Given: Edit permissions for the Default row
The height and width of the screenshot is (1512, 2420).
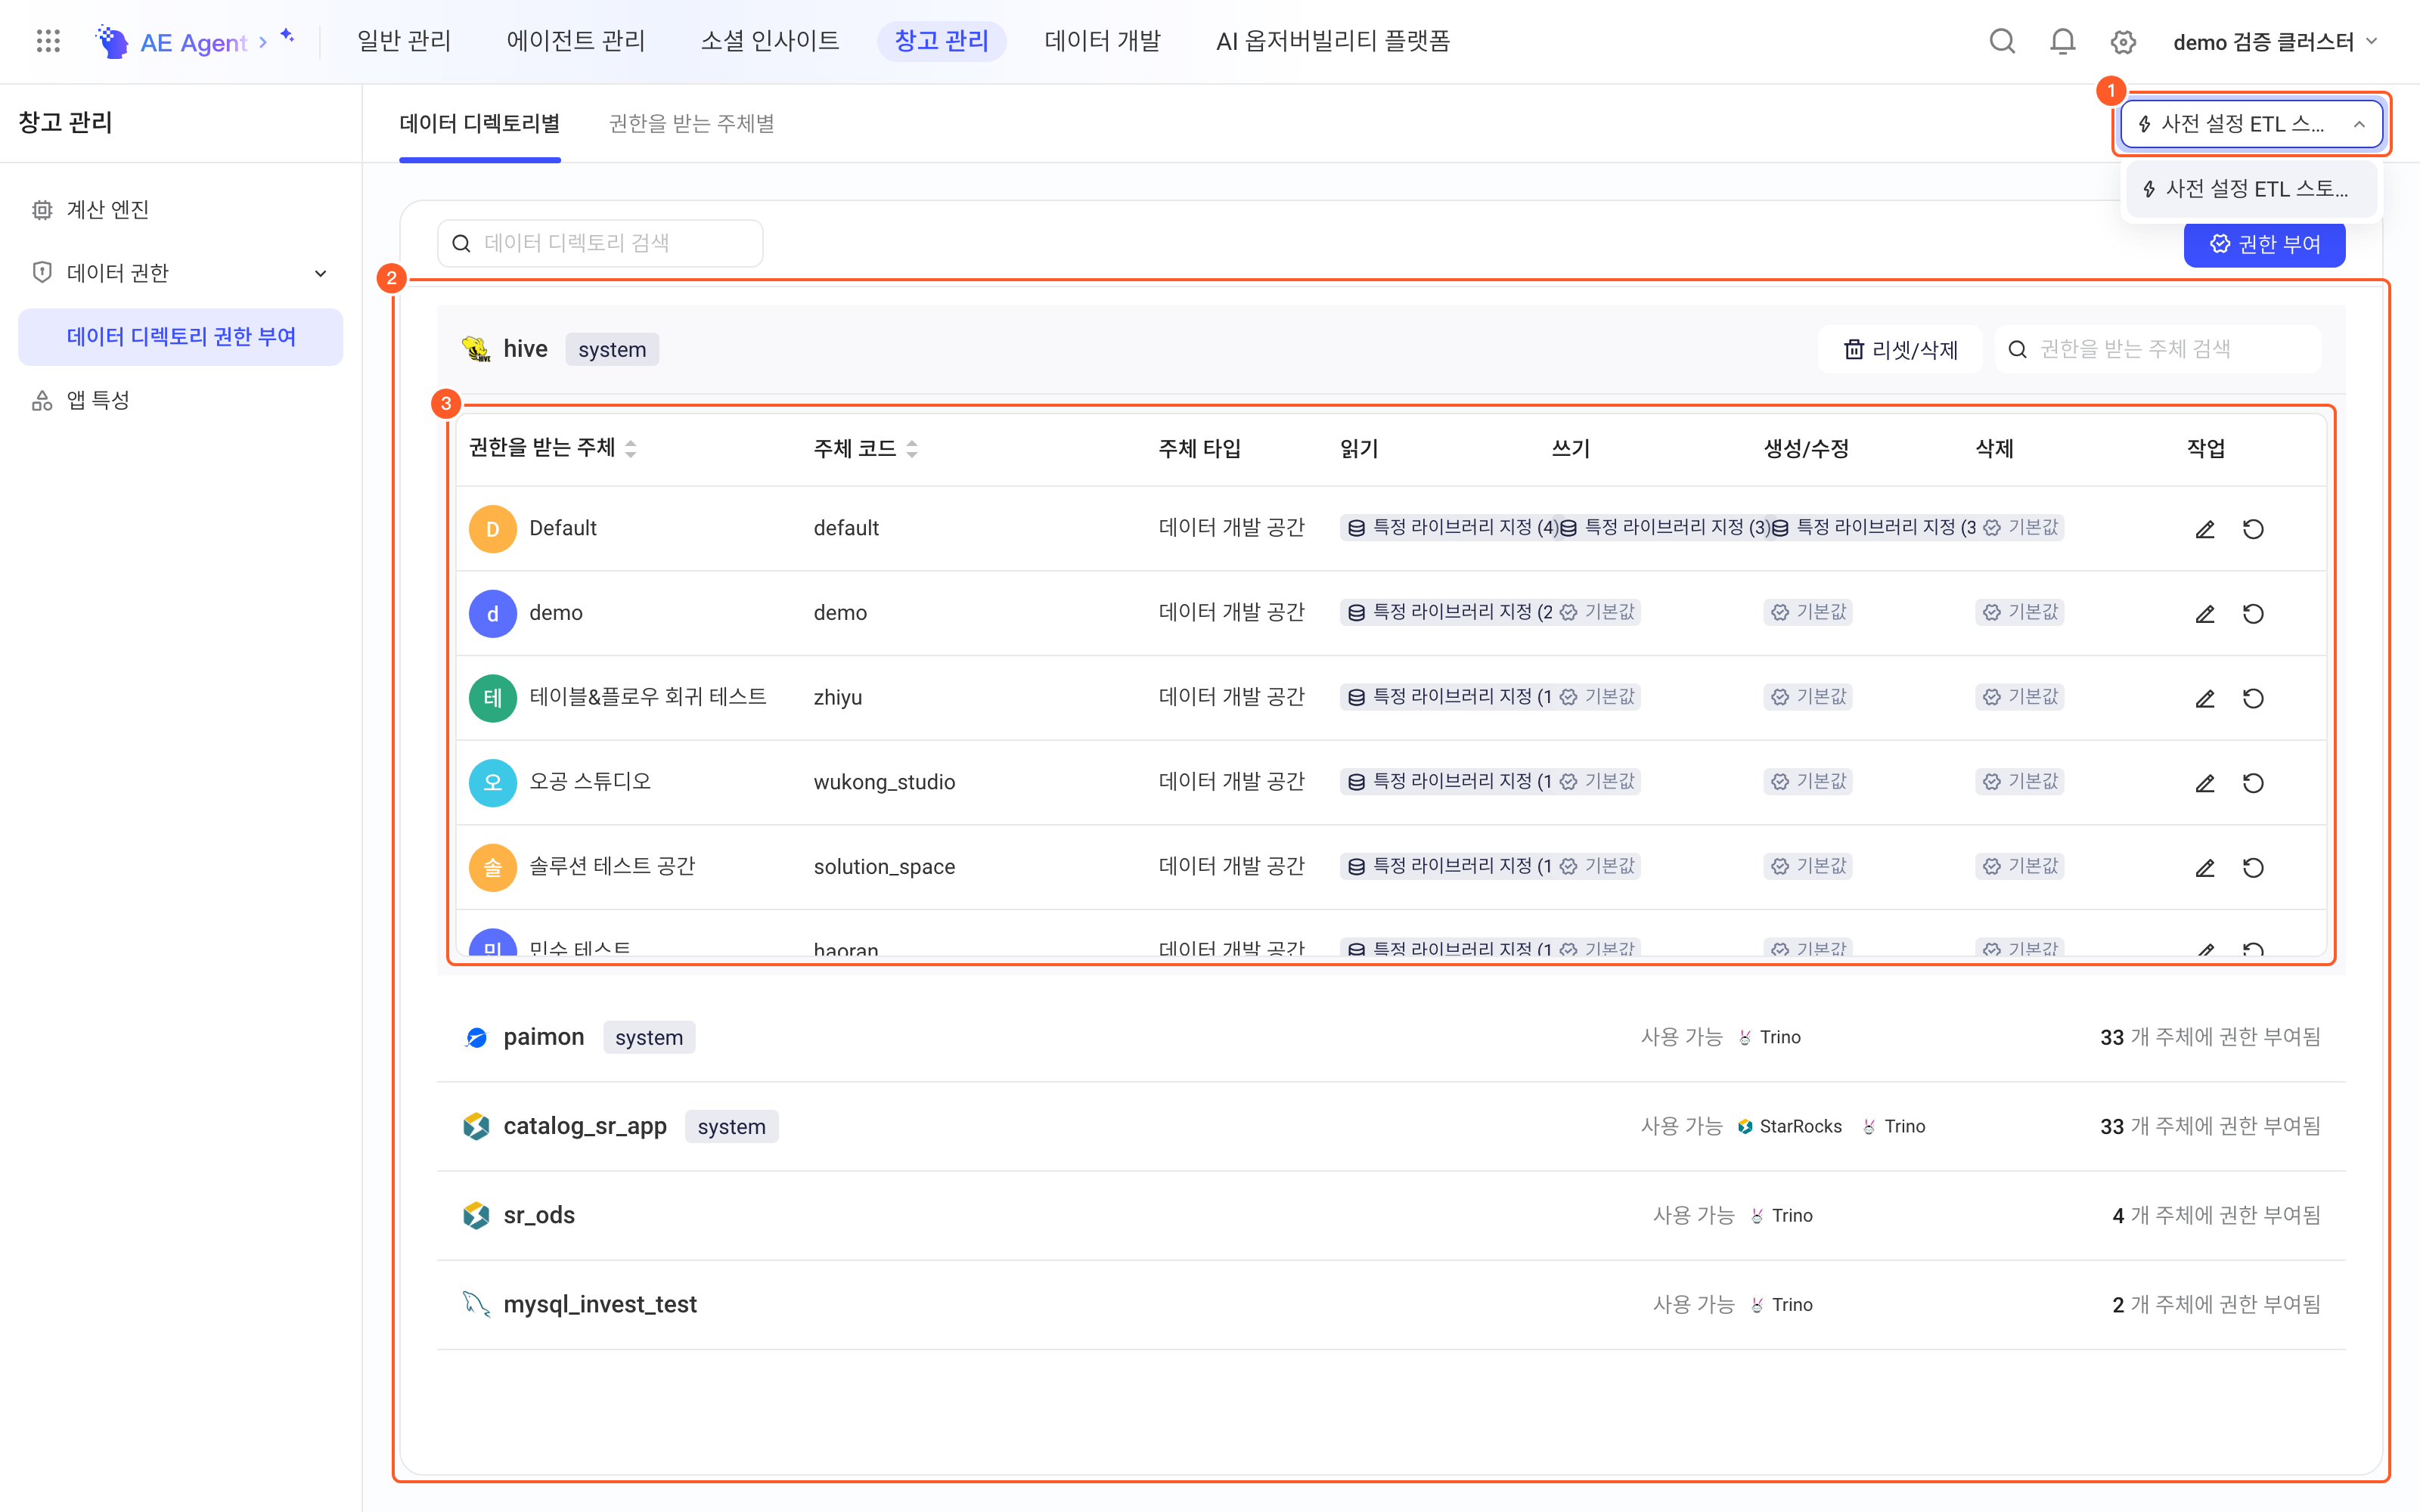Looking at the screenshot, I should (2205, 529).
